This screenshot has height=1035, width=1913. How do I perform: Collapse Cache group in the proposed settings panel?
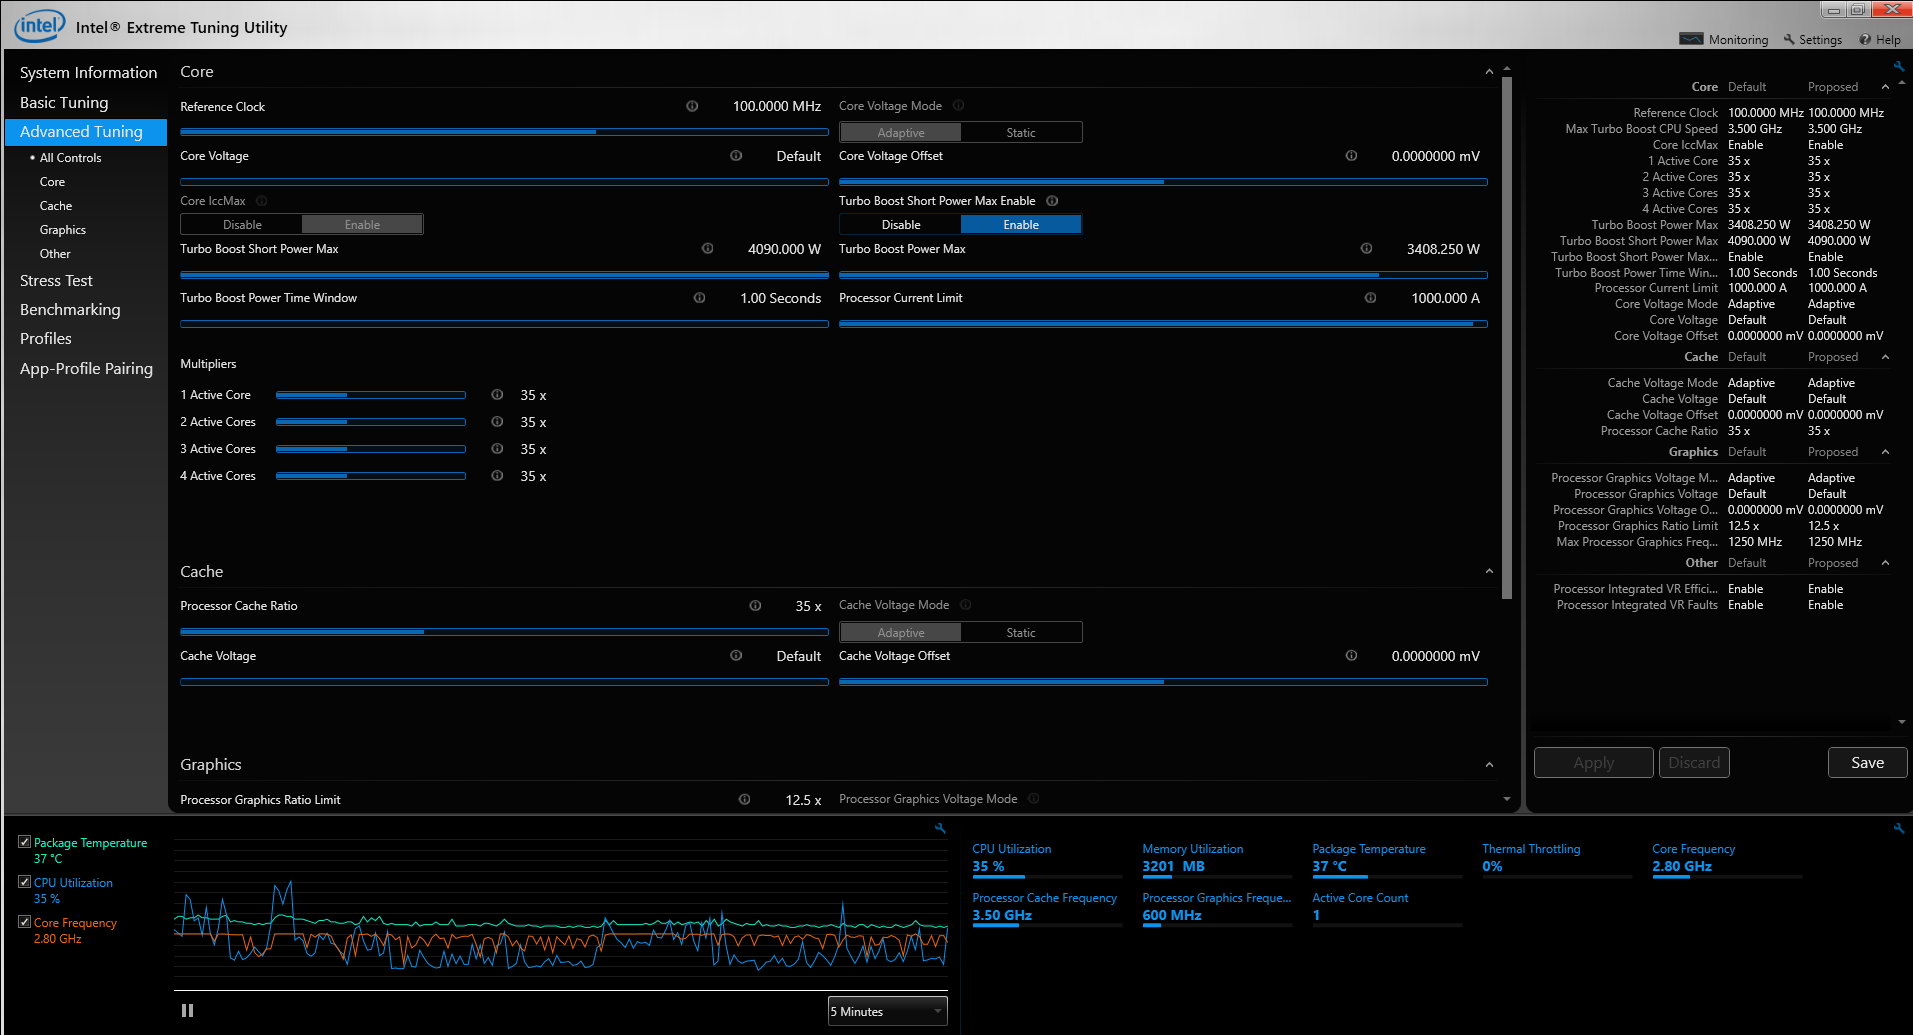pyautogui.click(x=1885, y=357)
